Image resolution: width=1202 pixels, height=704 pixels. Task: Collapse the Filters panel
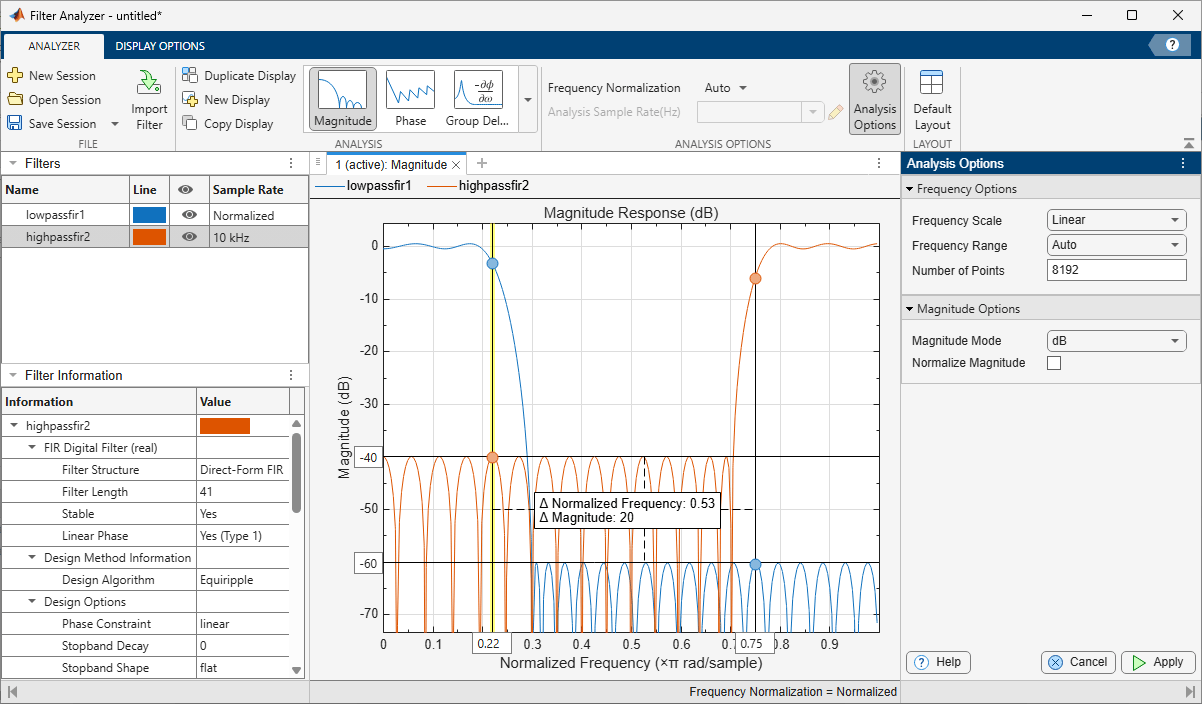point(13,163)
